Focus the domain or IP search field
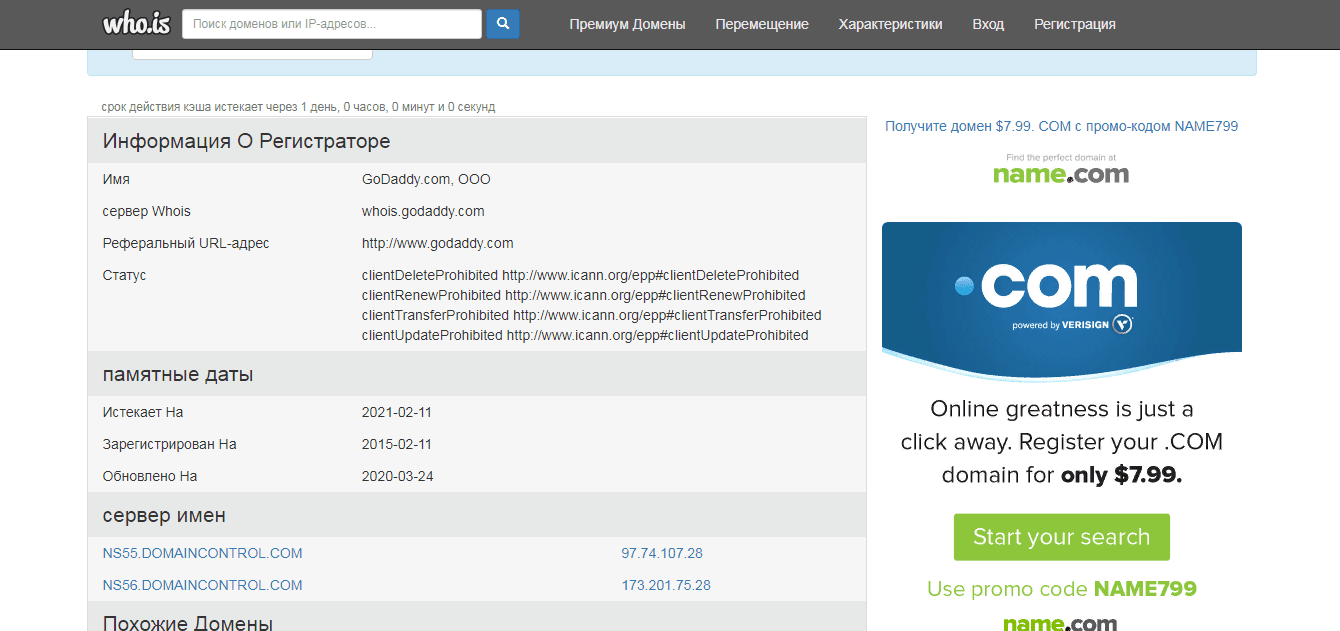The width and height of the screenshot is (1340, 631). (331, 24)
